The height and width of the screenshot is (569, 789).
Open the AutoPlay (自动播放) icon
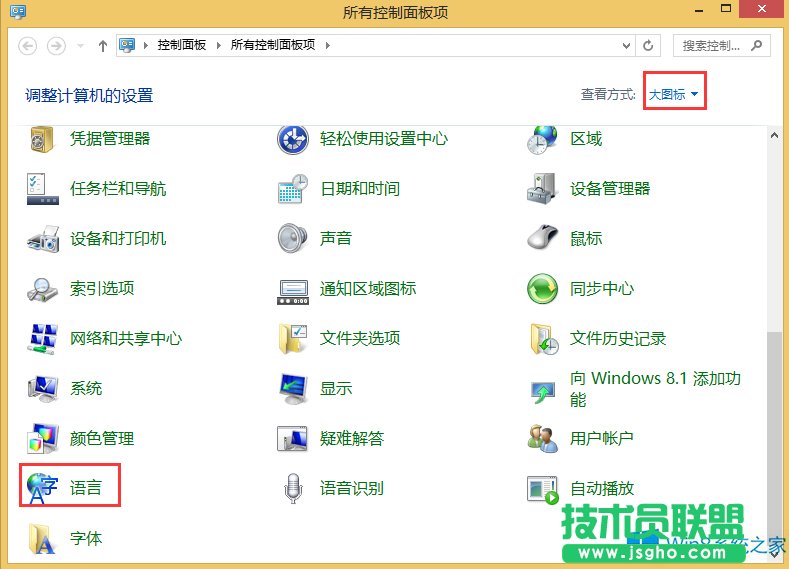click(x=543, y=490)
